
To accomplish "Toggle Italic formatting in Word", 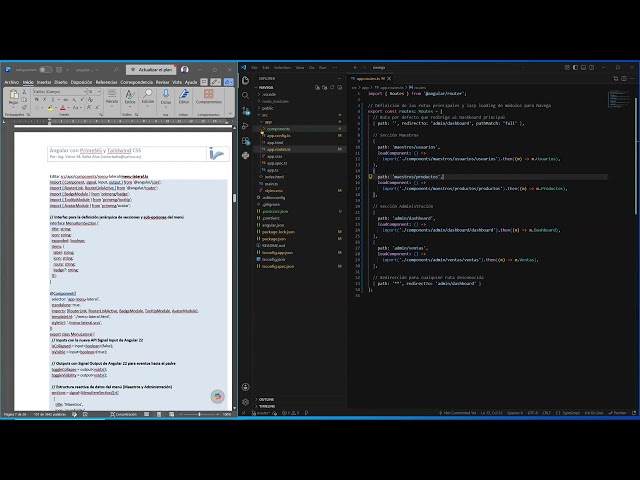I will click(x=44, y=100).
